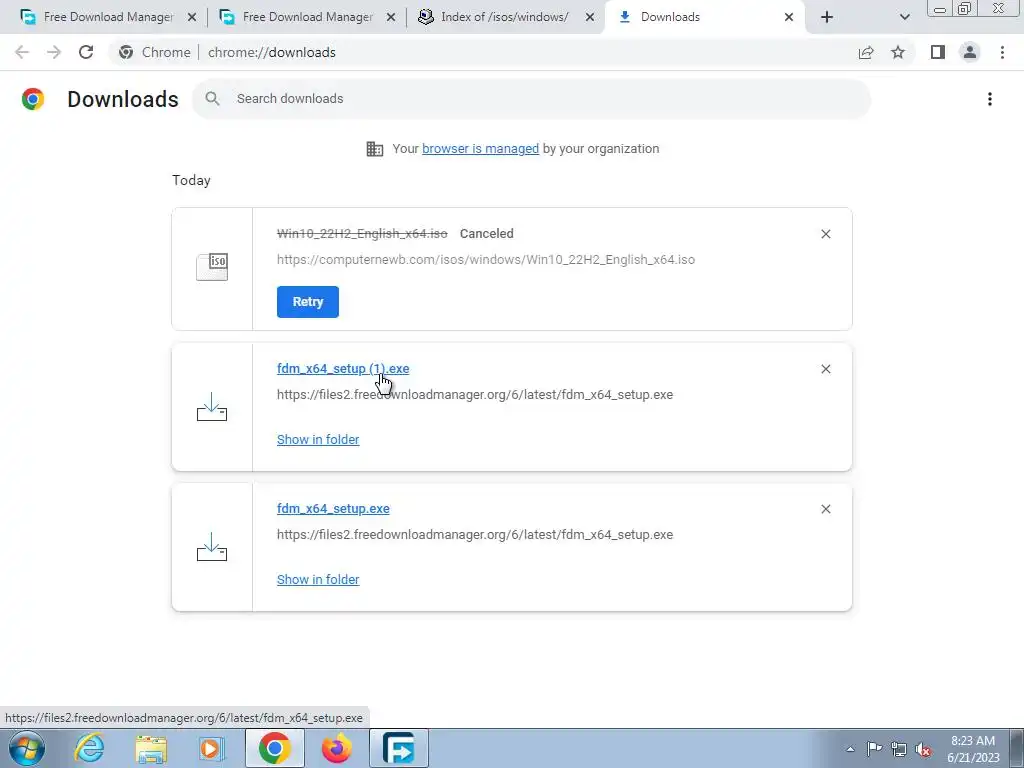This screenshot has height=768, width=1024.
Task: Click the Chrome logo beside Downloads title
Action: pos(33,99)
